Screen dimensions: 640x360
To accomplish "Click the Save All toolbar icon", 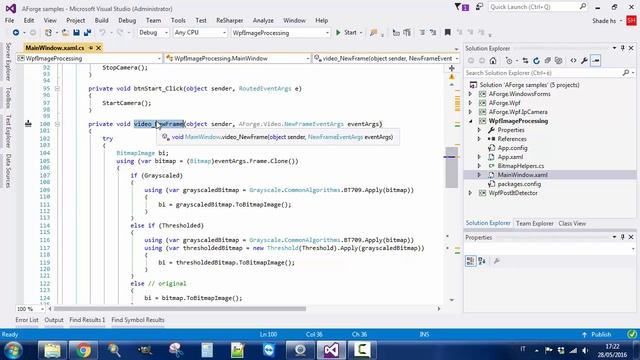I will tap(87, 33).
